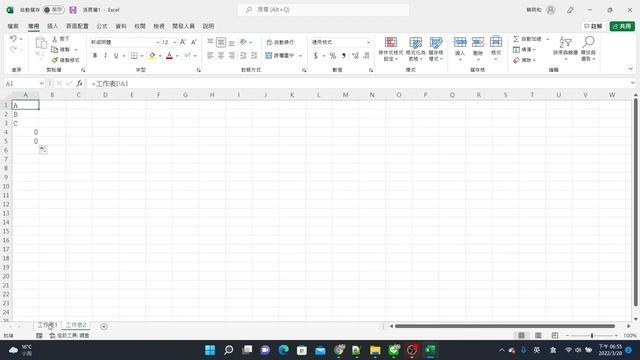Align cell content to top

pos(210,42)
